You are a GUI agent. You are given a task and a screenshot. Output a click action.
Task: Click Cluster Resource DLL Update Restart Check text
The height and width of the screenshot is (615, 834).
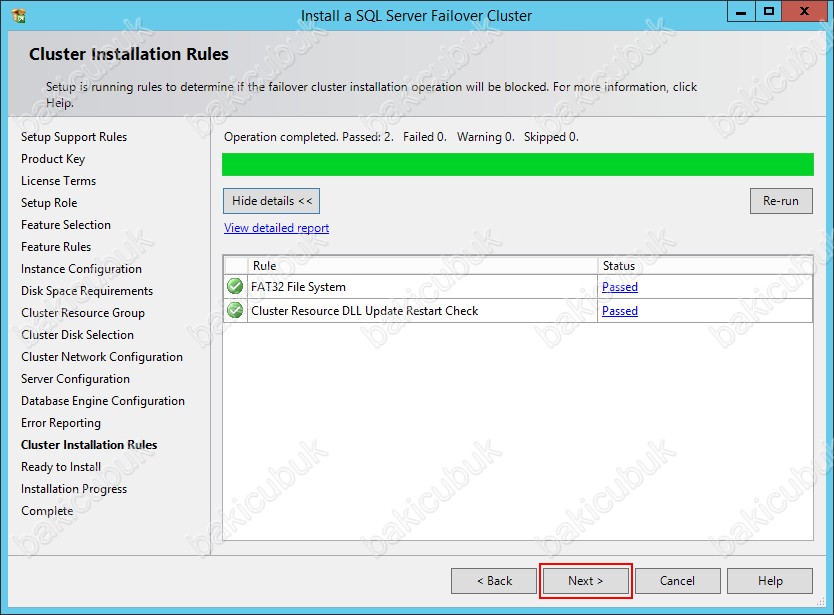[x=364, y=311]
